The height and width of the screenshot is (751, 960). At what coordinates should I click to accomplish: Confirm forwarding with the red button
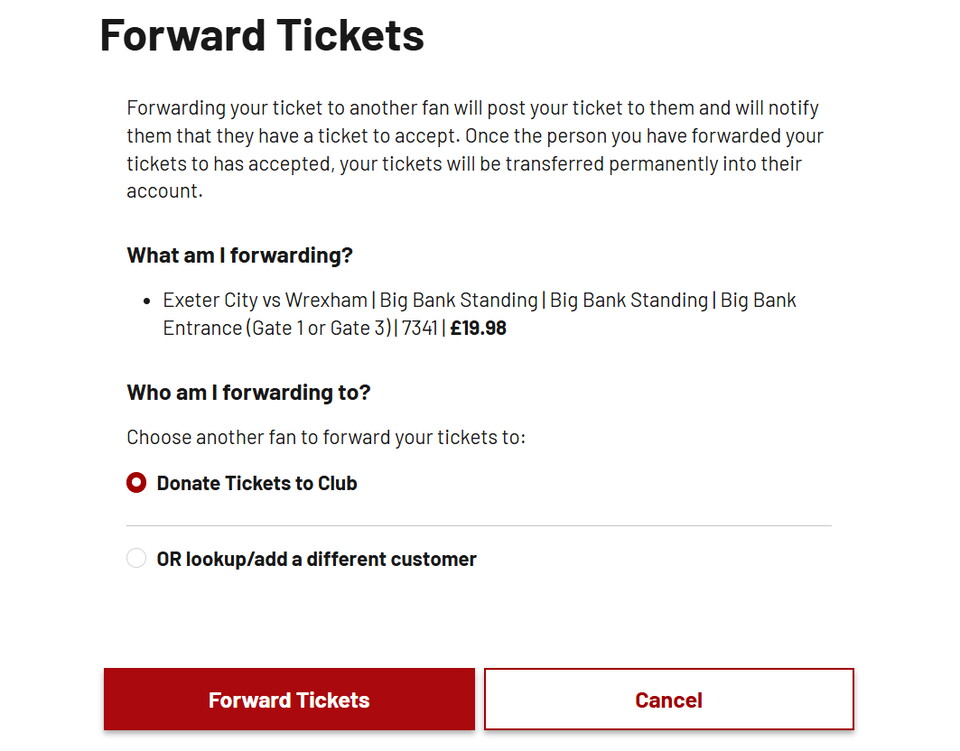pyautogui.click(x=288, y=699)
